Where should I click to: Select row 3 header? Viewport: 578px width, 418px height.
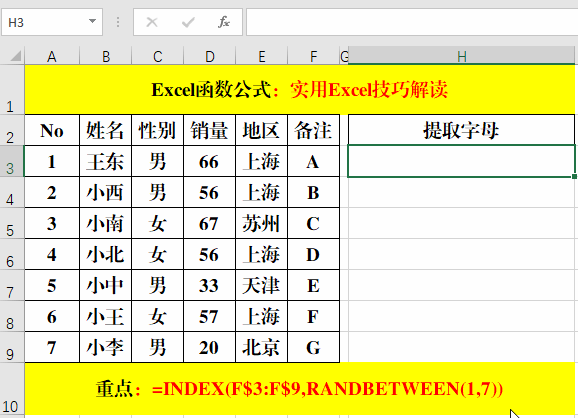tap(12, 161)
